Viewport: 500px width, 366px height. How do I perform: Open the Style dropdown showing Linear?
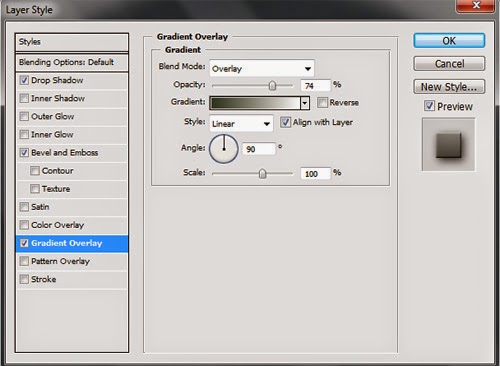[241, 124]
